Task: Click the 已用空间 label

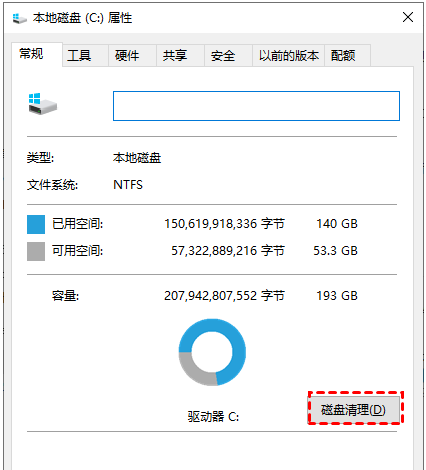Action: 77,224
